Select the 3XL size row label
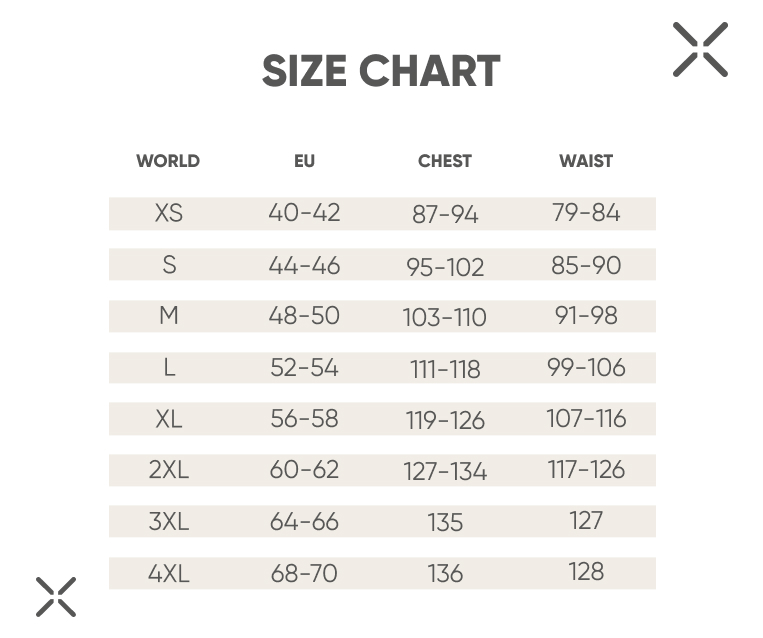The width and height of the screenshot is (763, 638). click(168, 522)
